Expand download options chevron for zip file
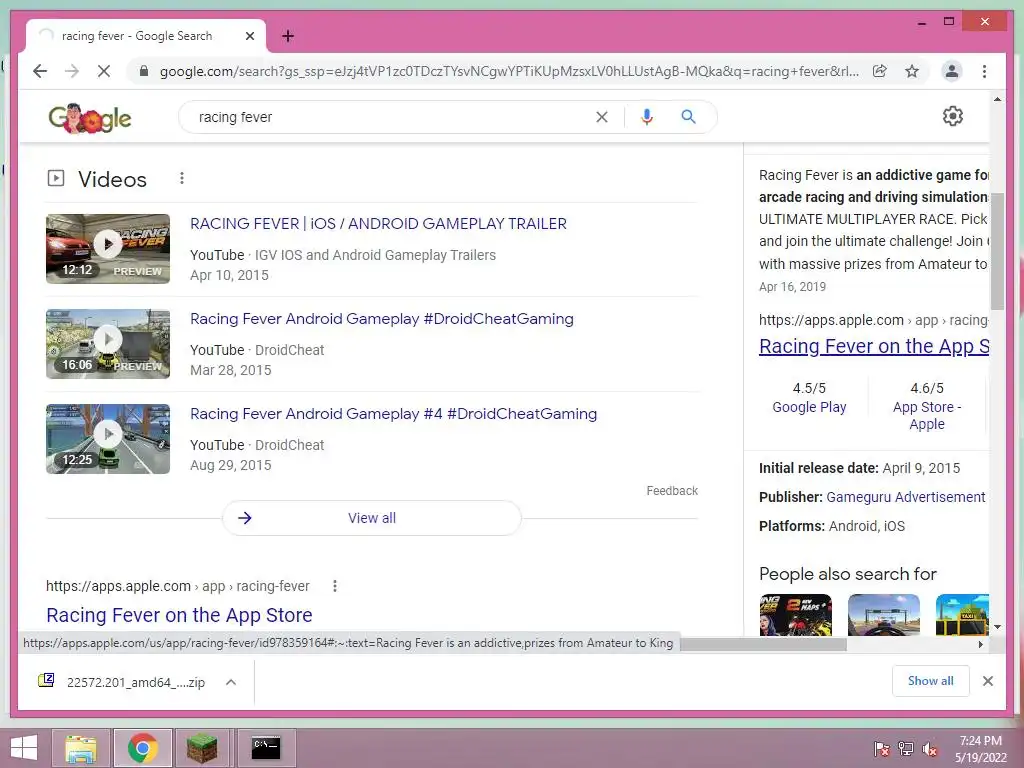Image resolution: width=1024 pixels, height=768 pixels. (231, 682)
